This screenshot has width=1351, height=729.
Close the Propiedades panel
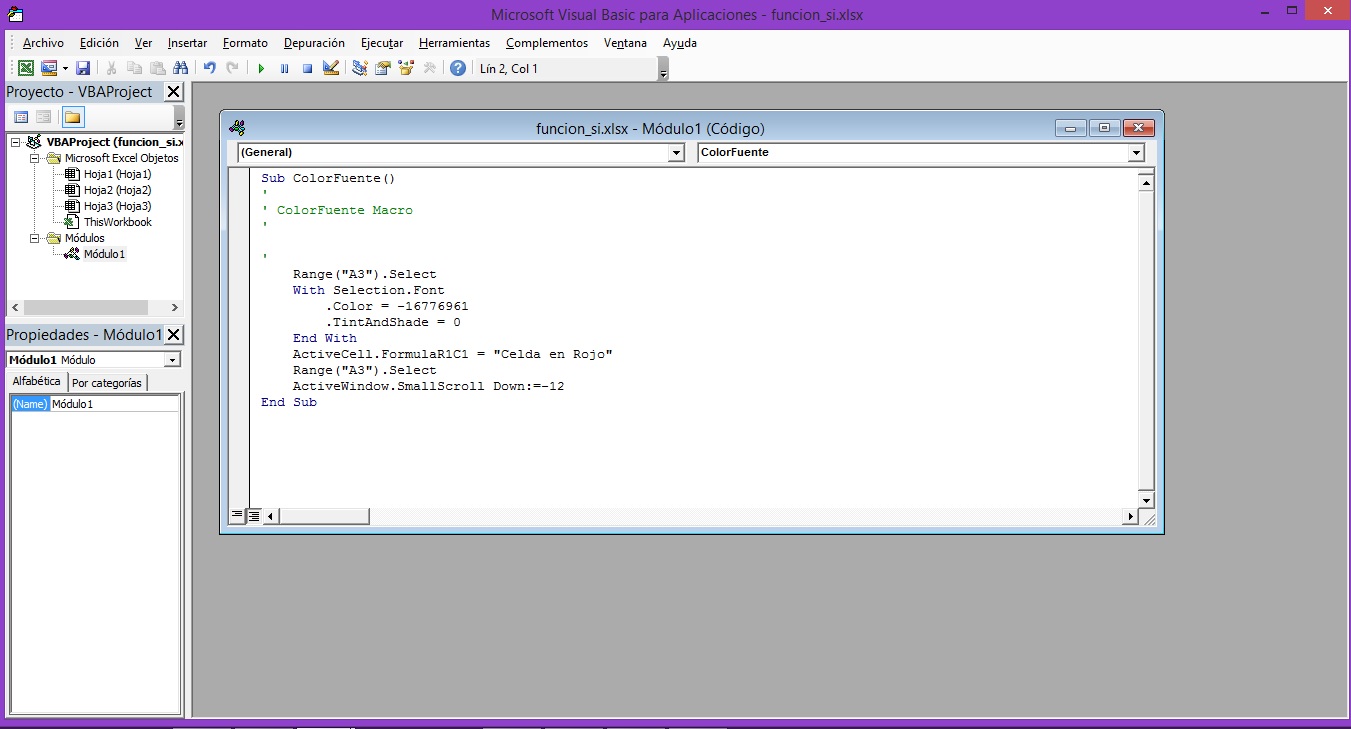(173, 335)
